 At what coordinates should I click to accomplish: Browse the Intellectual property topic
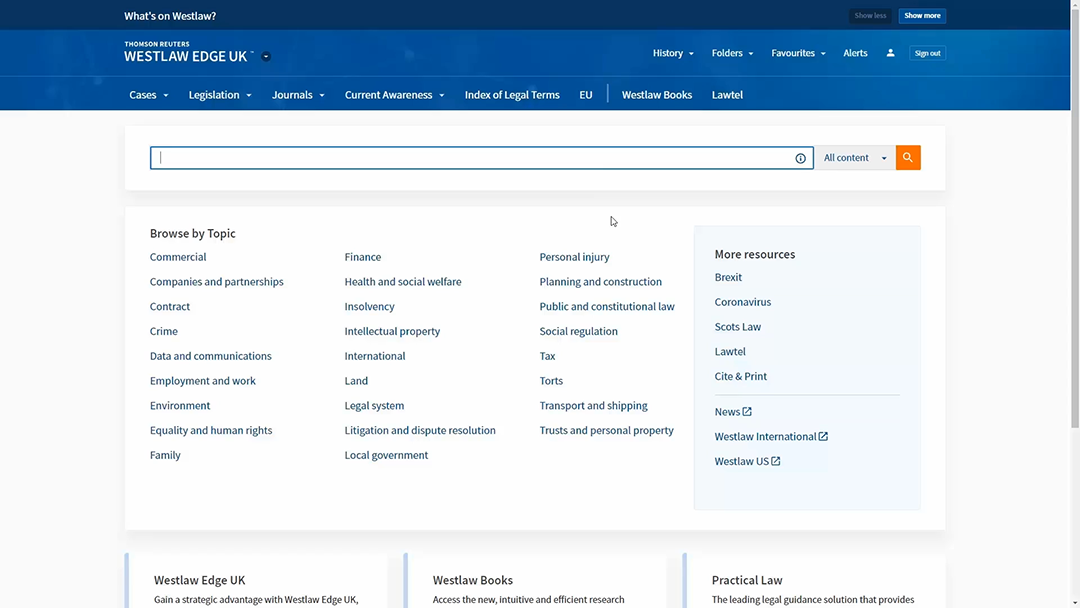pos(392,331)
